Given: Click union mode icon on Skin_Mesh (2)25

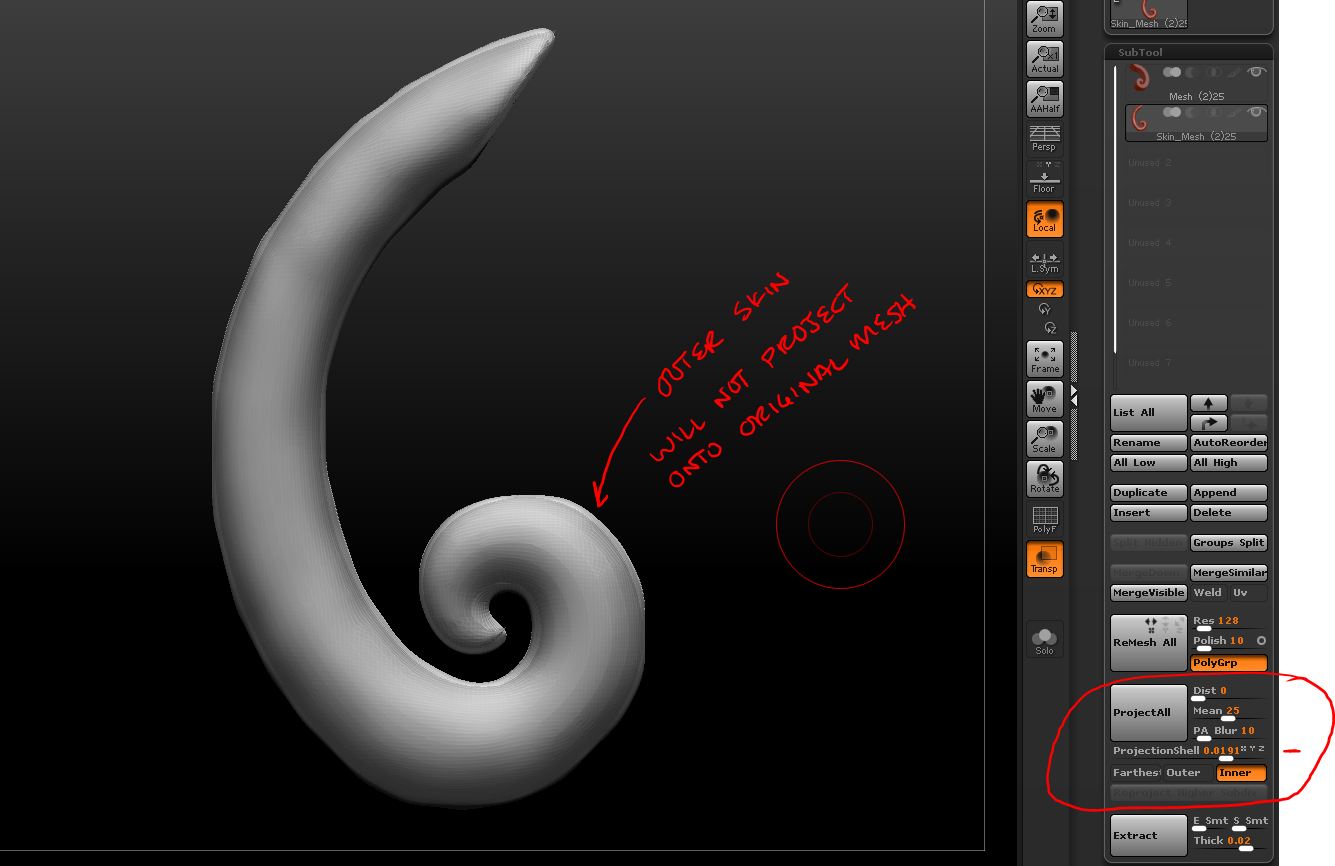Looking at the screenshot, I should point(1172,112).
